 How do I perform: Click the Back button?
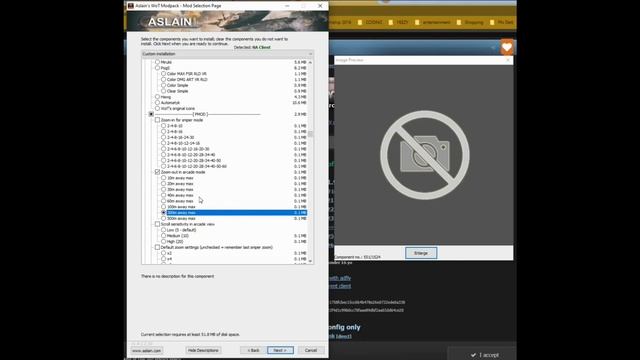[253, 350]
